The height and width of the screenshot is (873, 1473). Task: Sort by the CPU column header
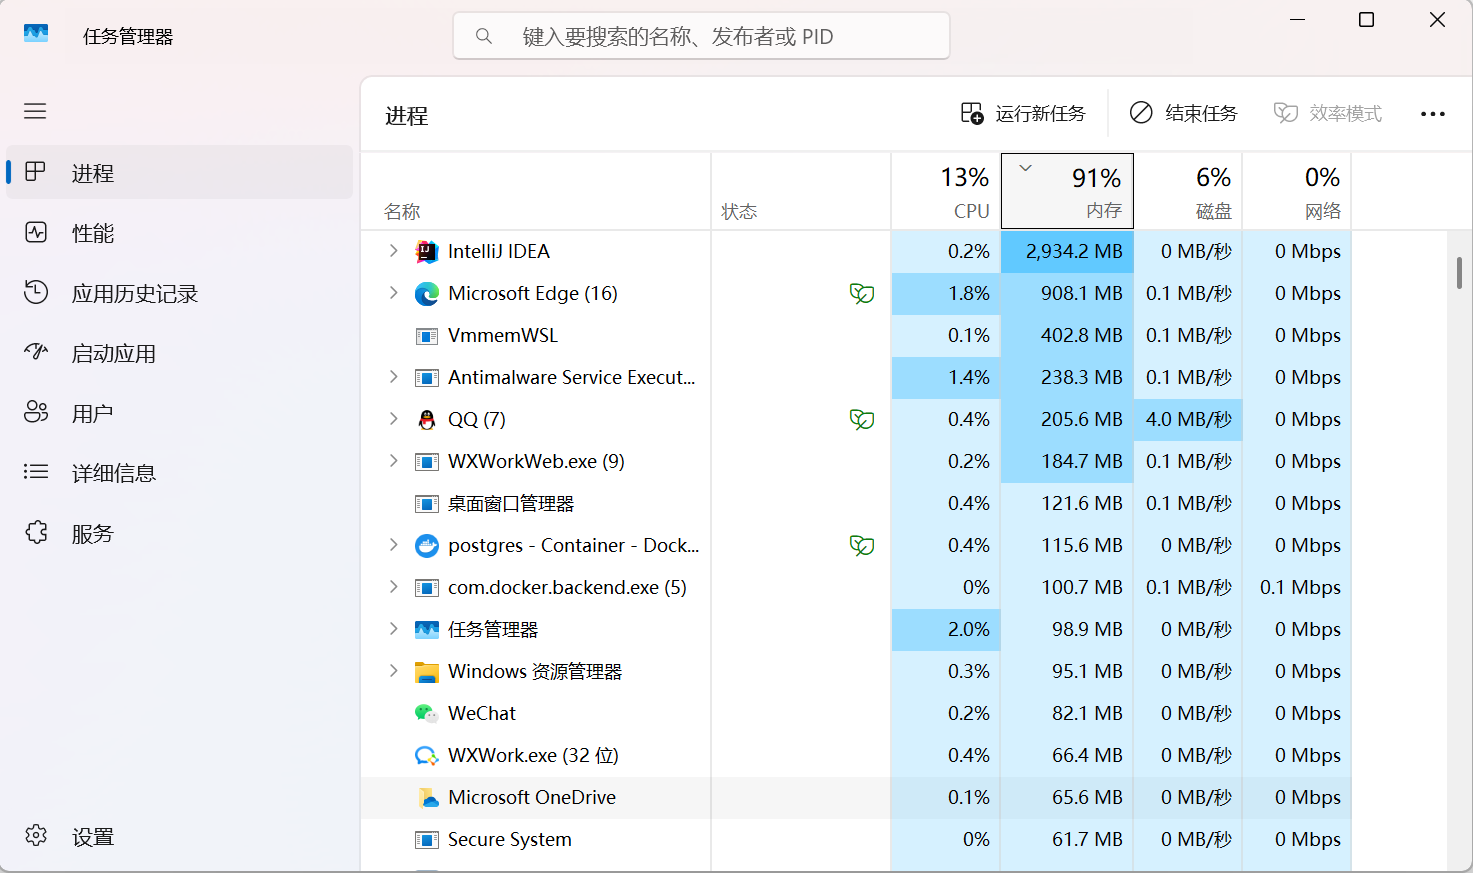coord(946,191)
